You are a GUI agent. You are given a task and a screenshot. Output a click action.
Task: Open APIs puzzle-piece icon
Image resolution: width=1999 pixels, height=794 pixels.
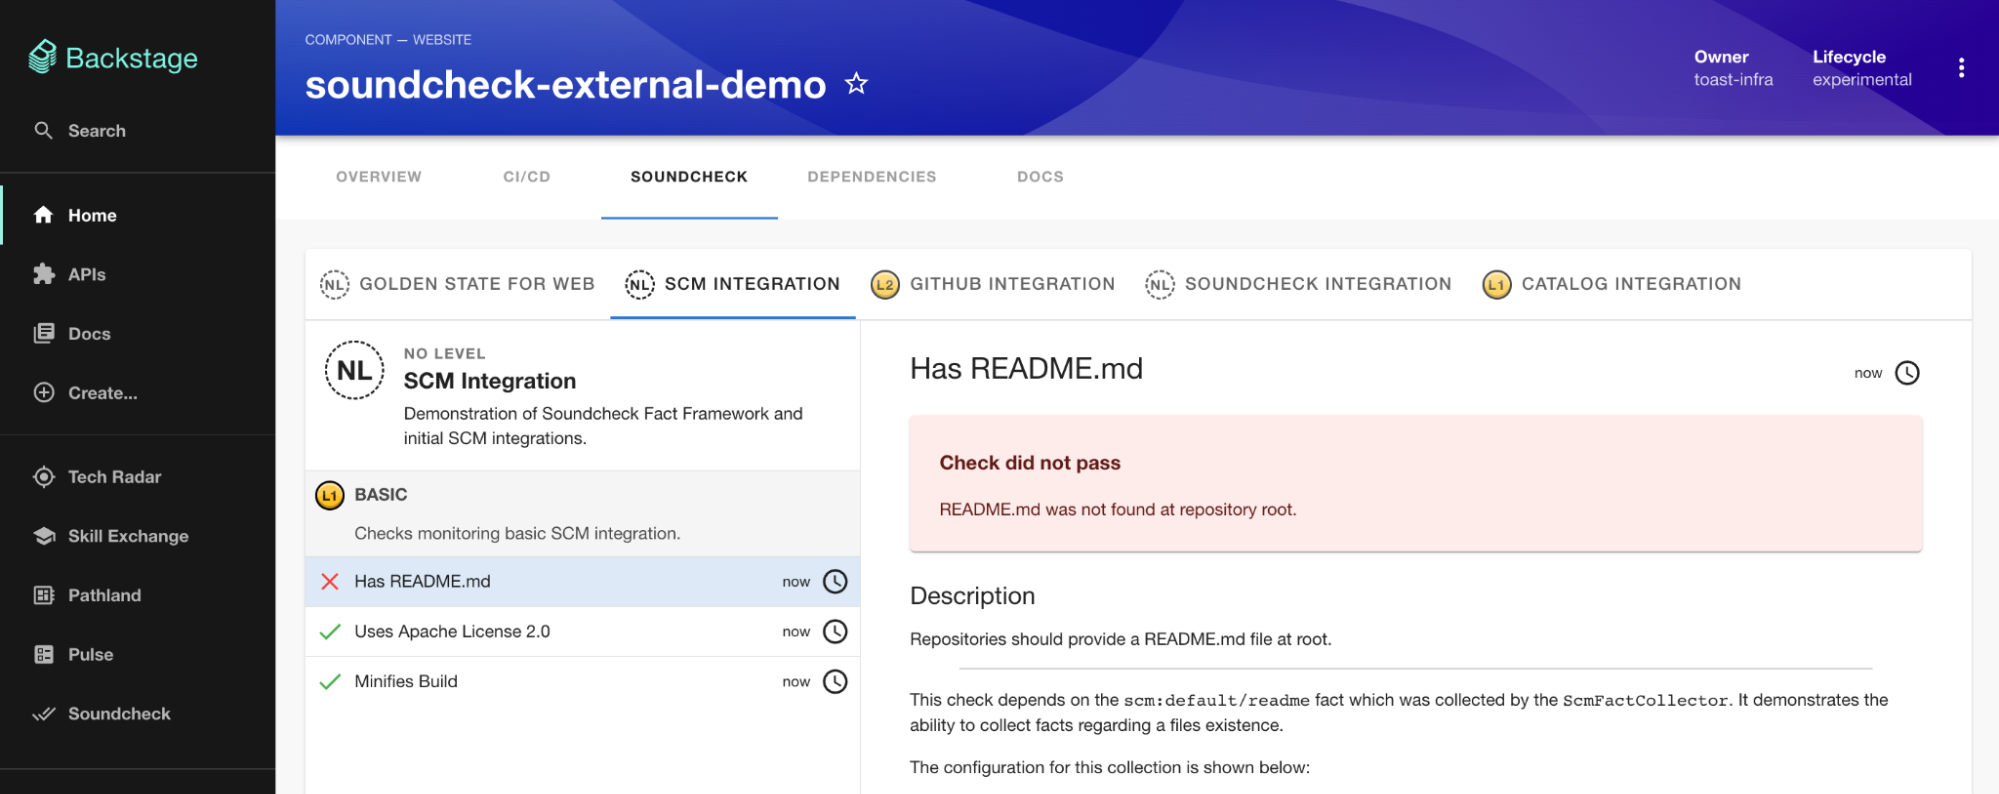click(43, 274)
